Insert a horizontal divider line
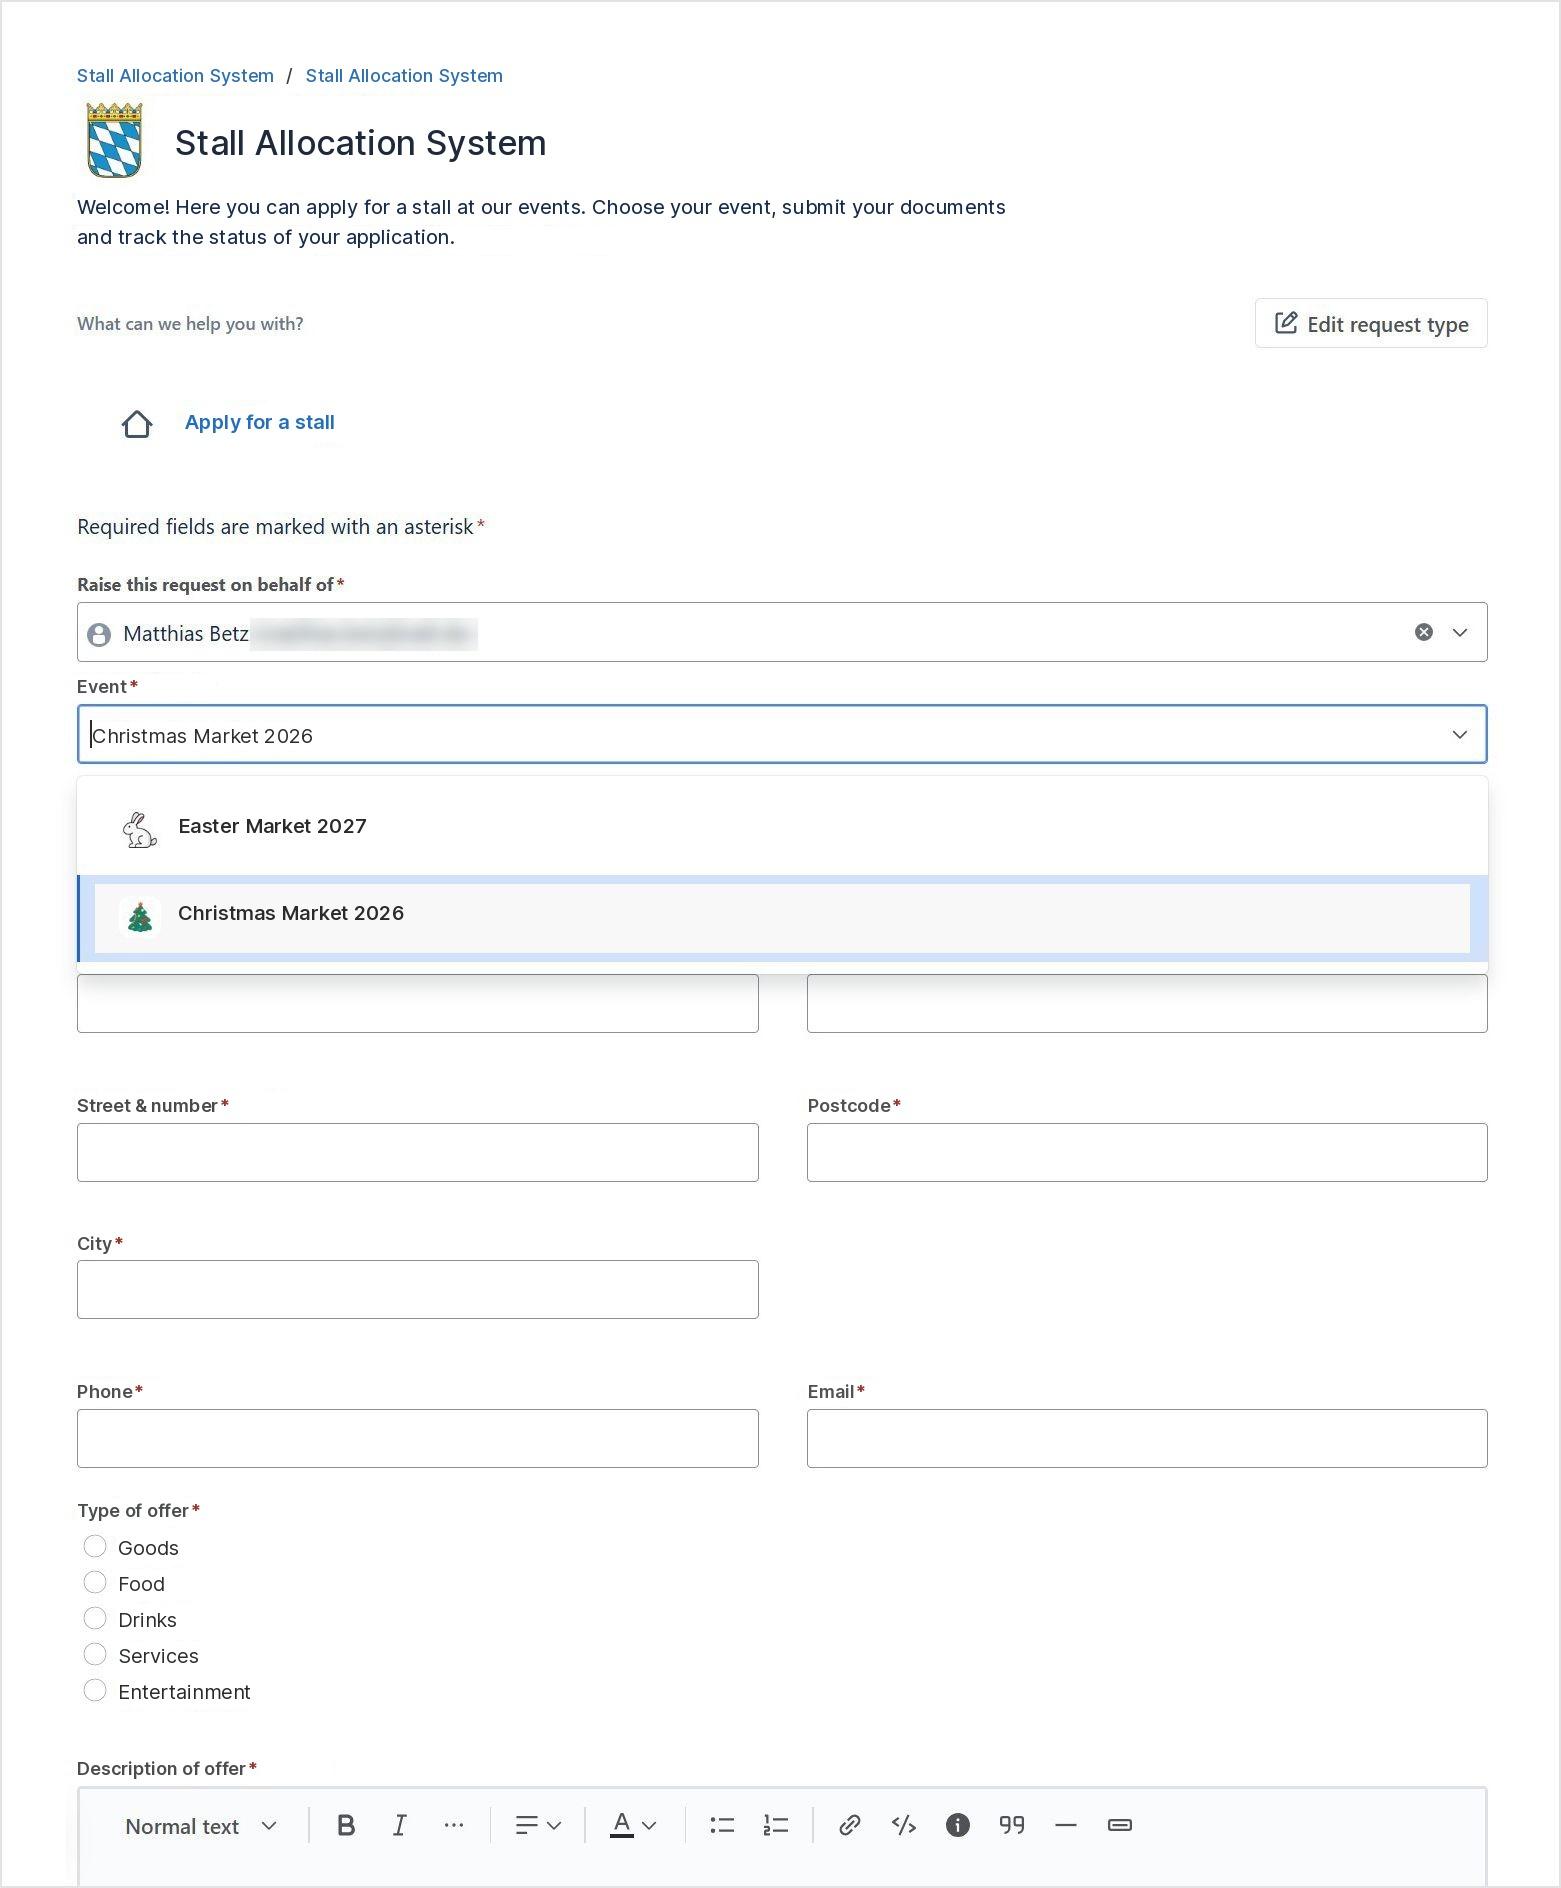The image size is (1561, 1888). [x=1066, y=1826]
